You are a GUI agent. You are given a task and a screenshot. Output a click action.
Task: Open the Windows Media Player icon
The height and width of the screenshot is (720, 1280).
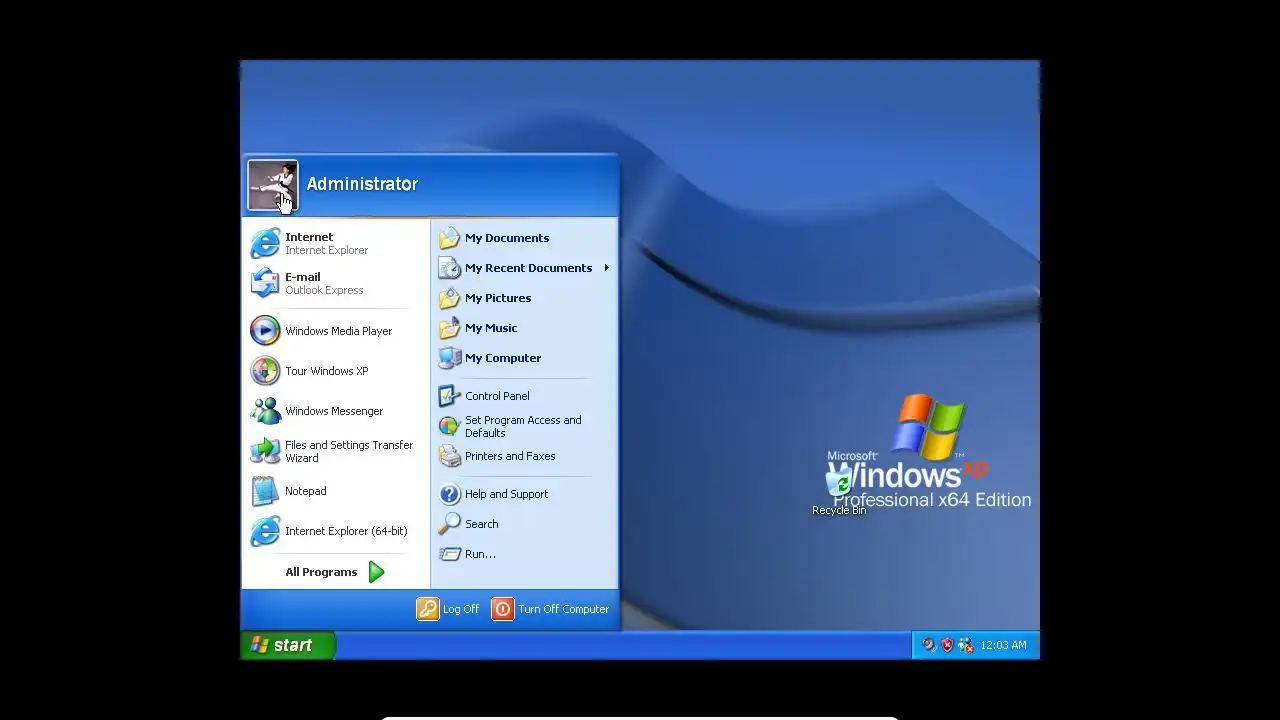265,330
